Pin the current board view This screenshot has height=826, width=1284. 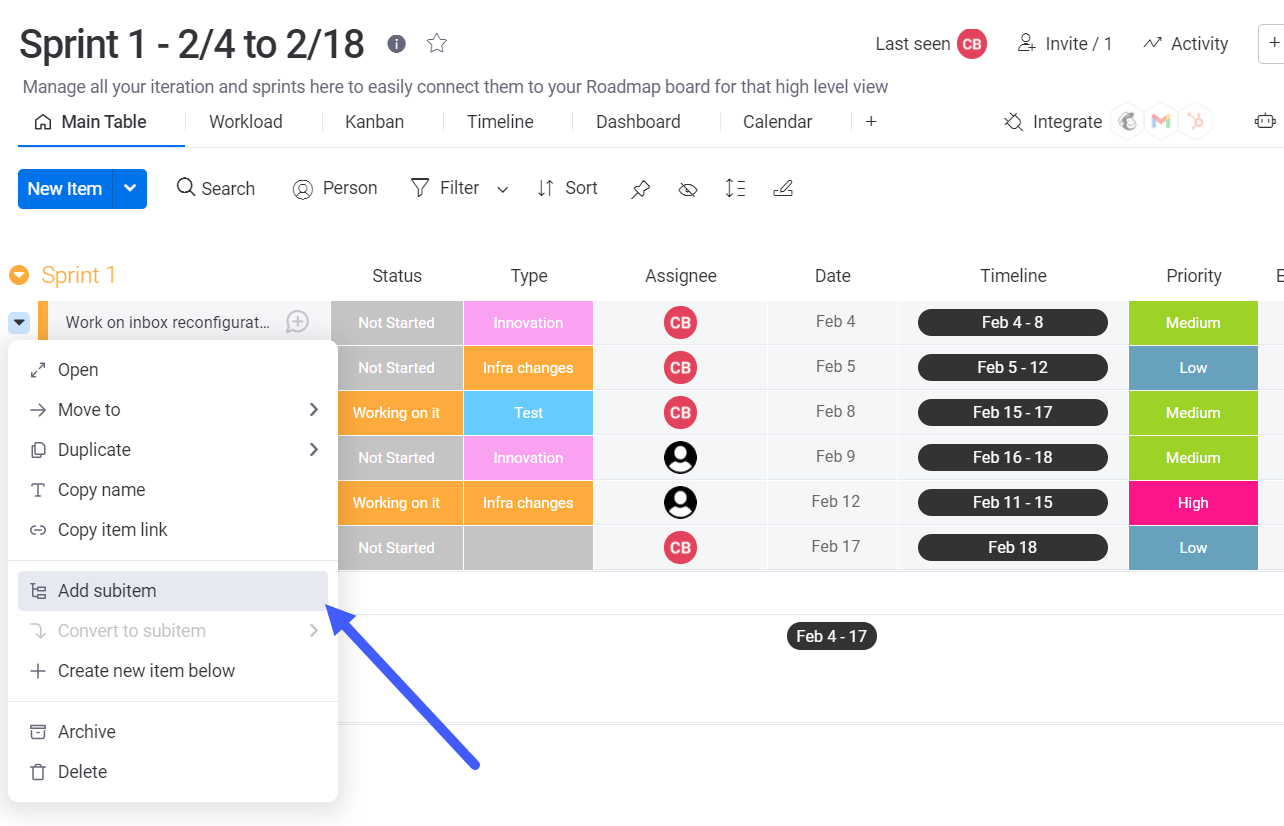tap(640, 188)
